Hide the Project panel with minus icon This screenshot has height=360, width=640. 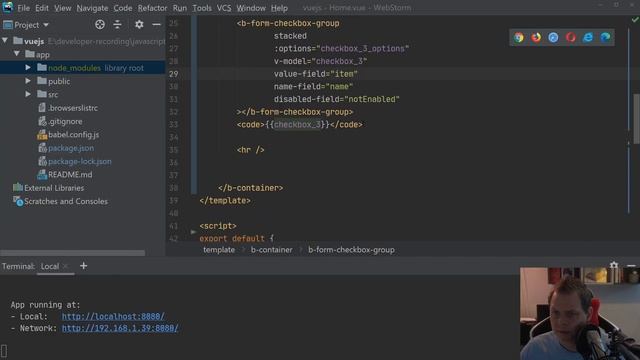click(x=156, y=24)
